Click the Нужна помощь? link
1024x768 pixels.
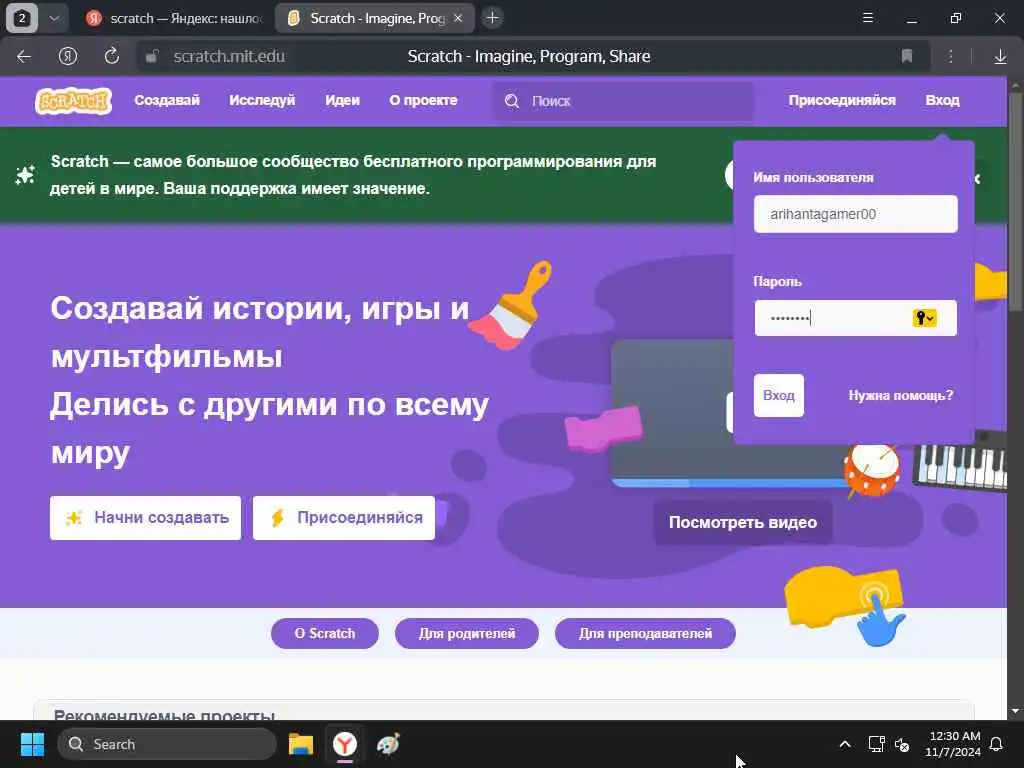click(x=901, y=395)
